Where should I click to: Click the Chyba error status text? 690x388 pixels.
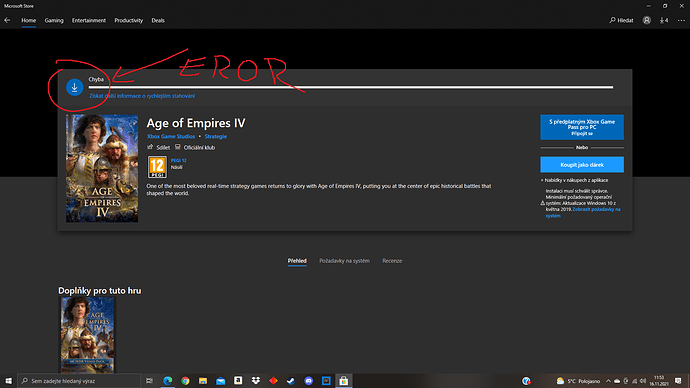96,80
